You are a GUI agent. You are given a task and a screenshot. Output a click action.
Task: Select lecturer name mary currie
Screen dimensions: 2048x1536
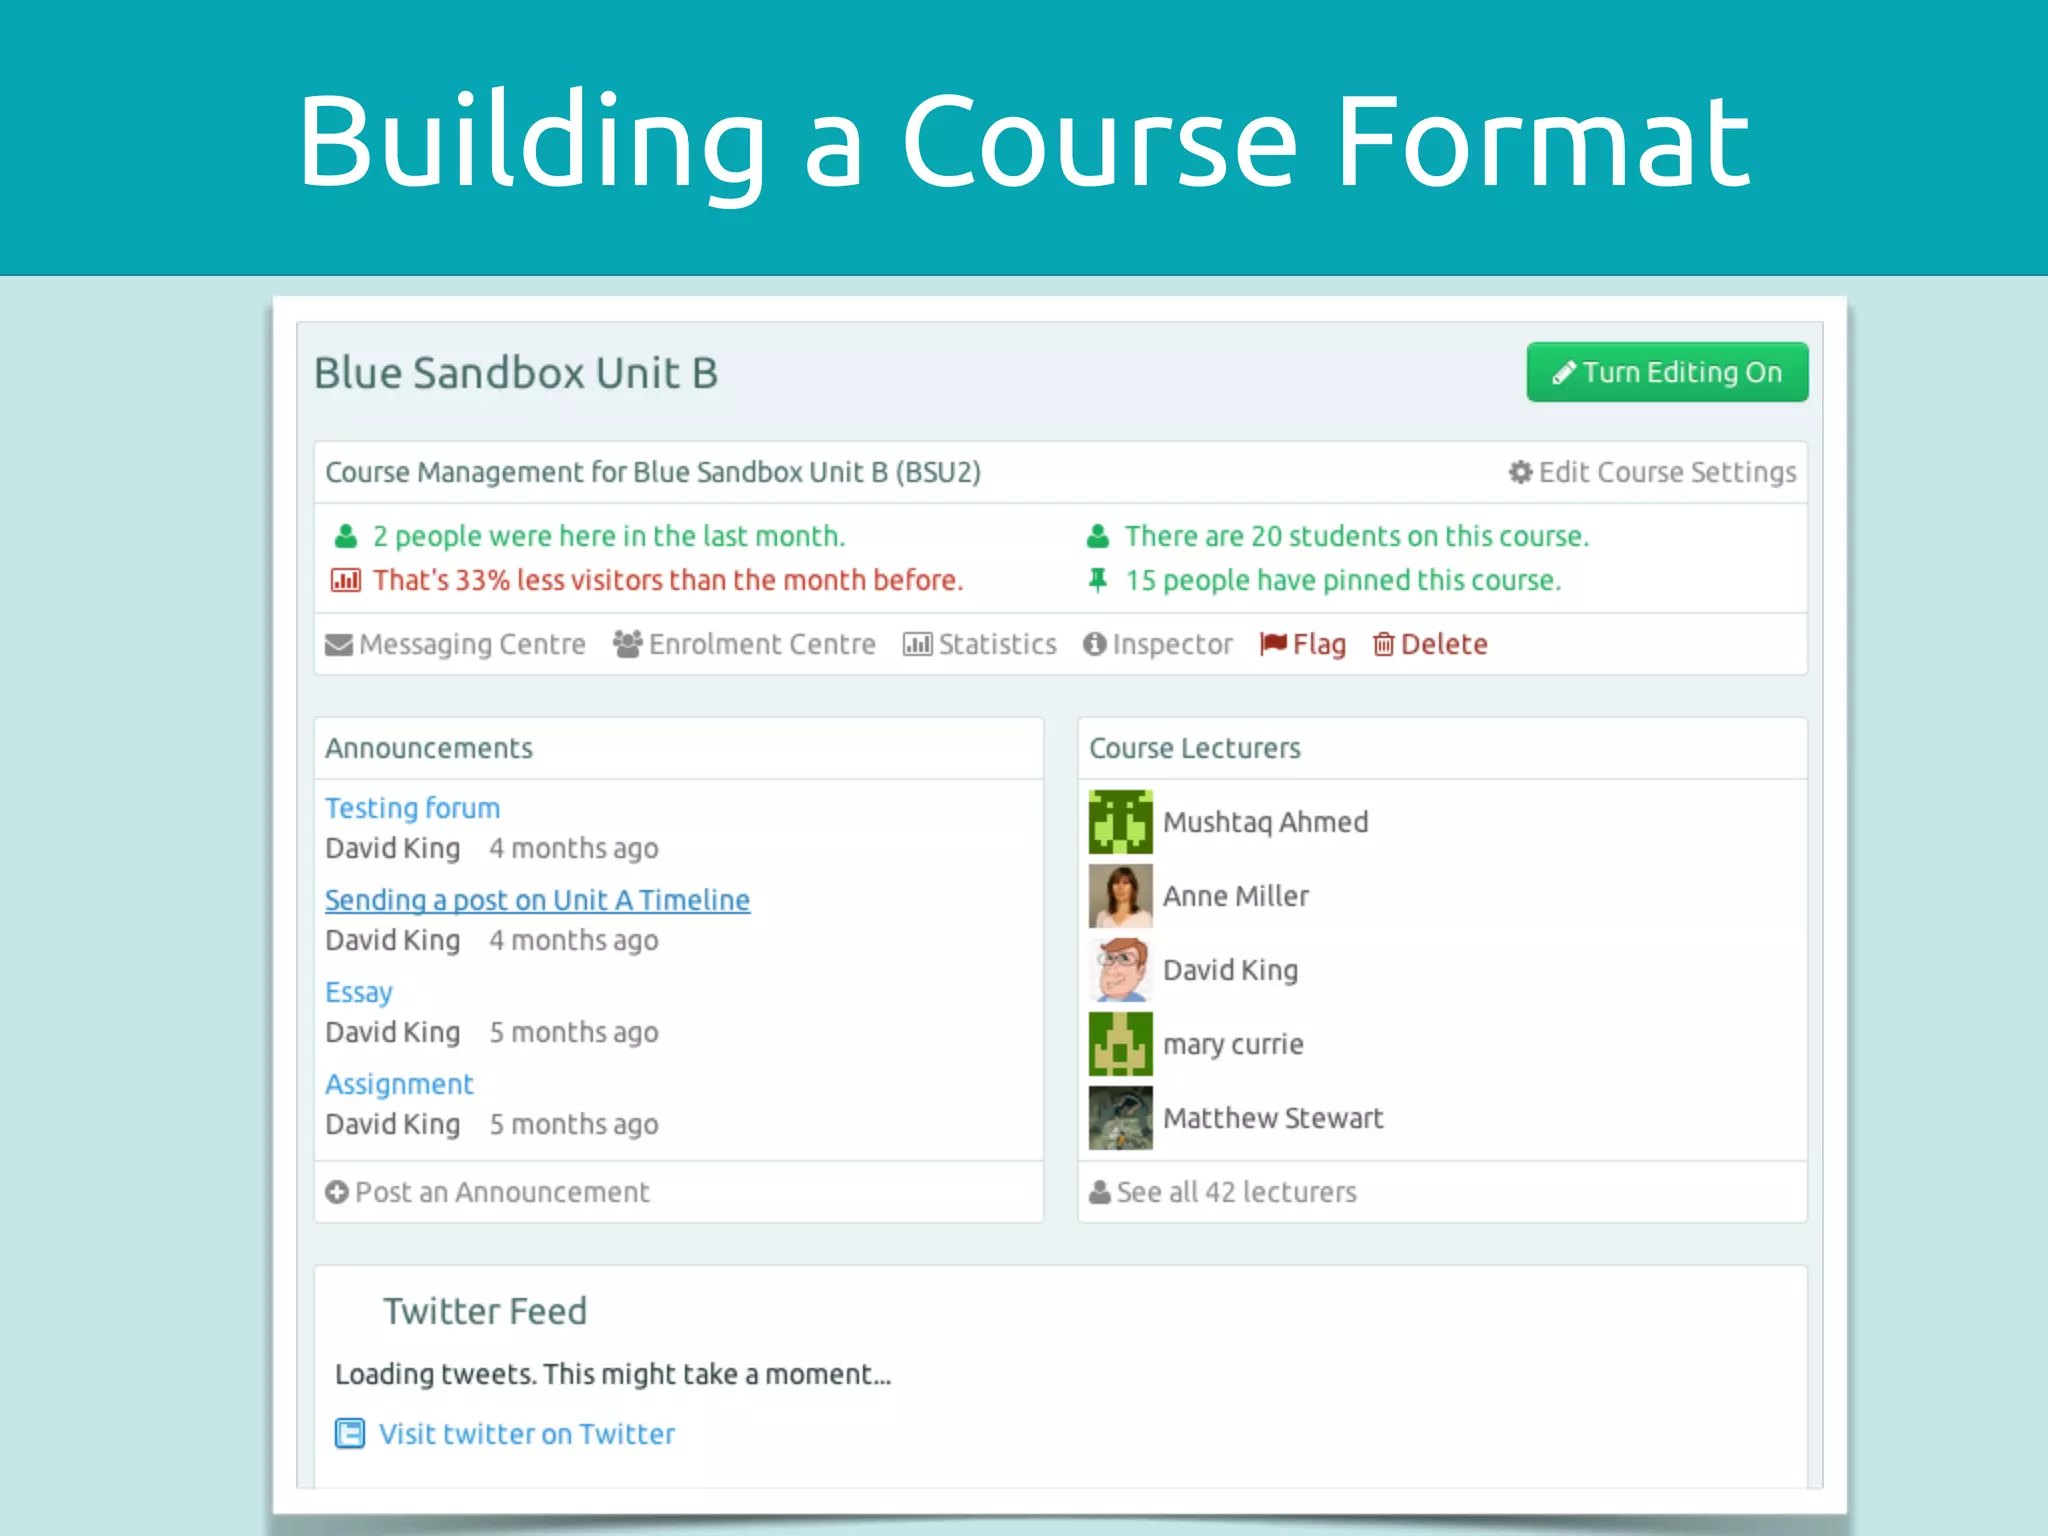1233,1044
